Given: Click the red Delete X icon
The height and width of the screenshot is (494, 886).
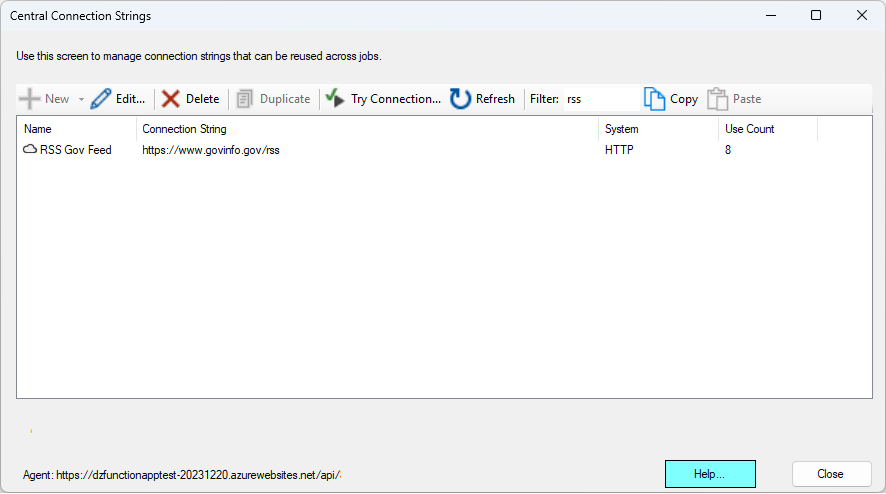Looking at the screenshot, I should pyautogui.click(x=170, y=99).
